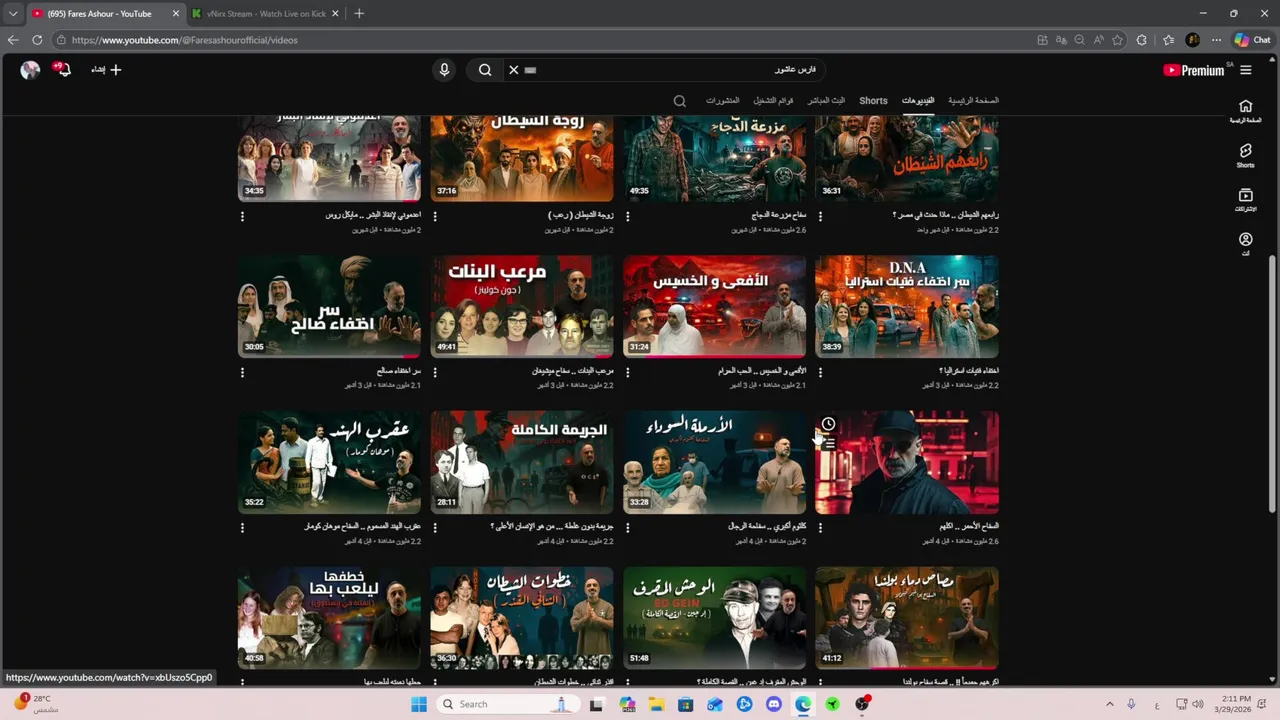The width and height of the screenshot is (1280, 720).
Task: Play the عقرب الهند 35:22 thumbnail
Action: point(329,462)
